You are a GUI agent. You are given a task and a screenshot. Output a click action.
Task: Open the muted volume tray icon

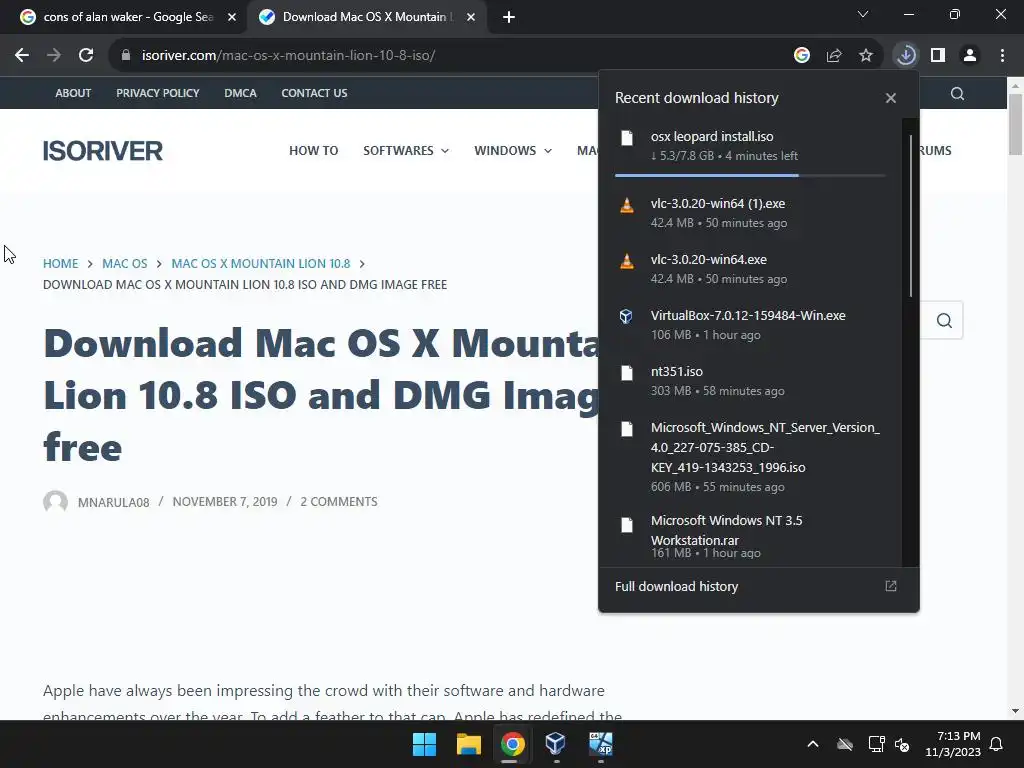point(903,744)
